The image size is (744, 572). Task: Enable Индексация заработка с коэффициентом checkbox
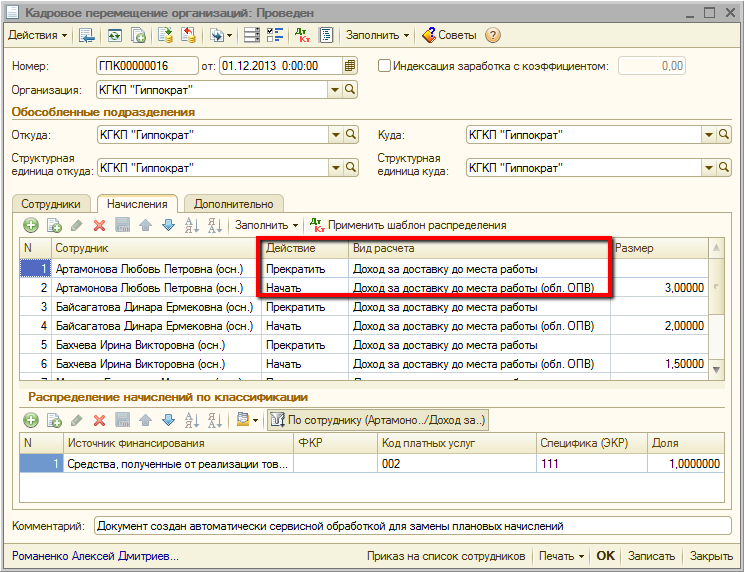point(385,66)
